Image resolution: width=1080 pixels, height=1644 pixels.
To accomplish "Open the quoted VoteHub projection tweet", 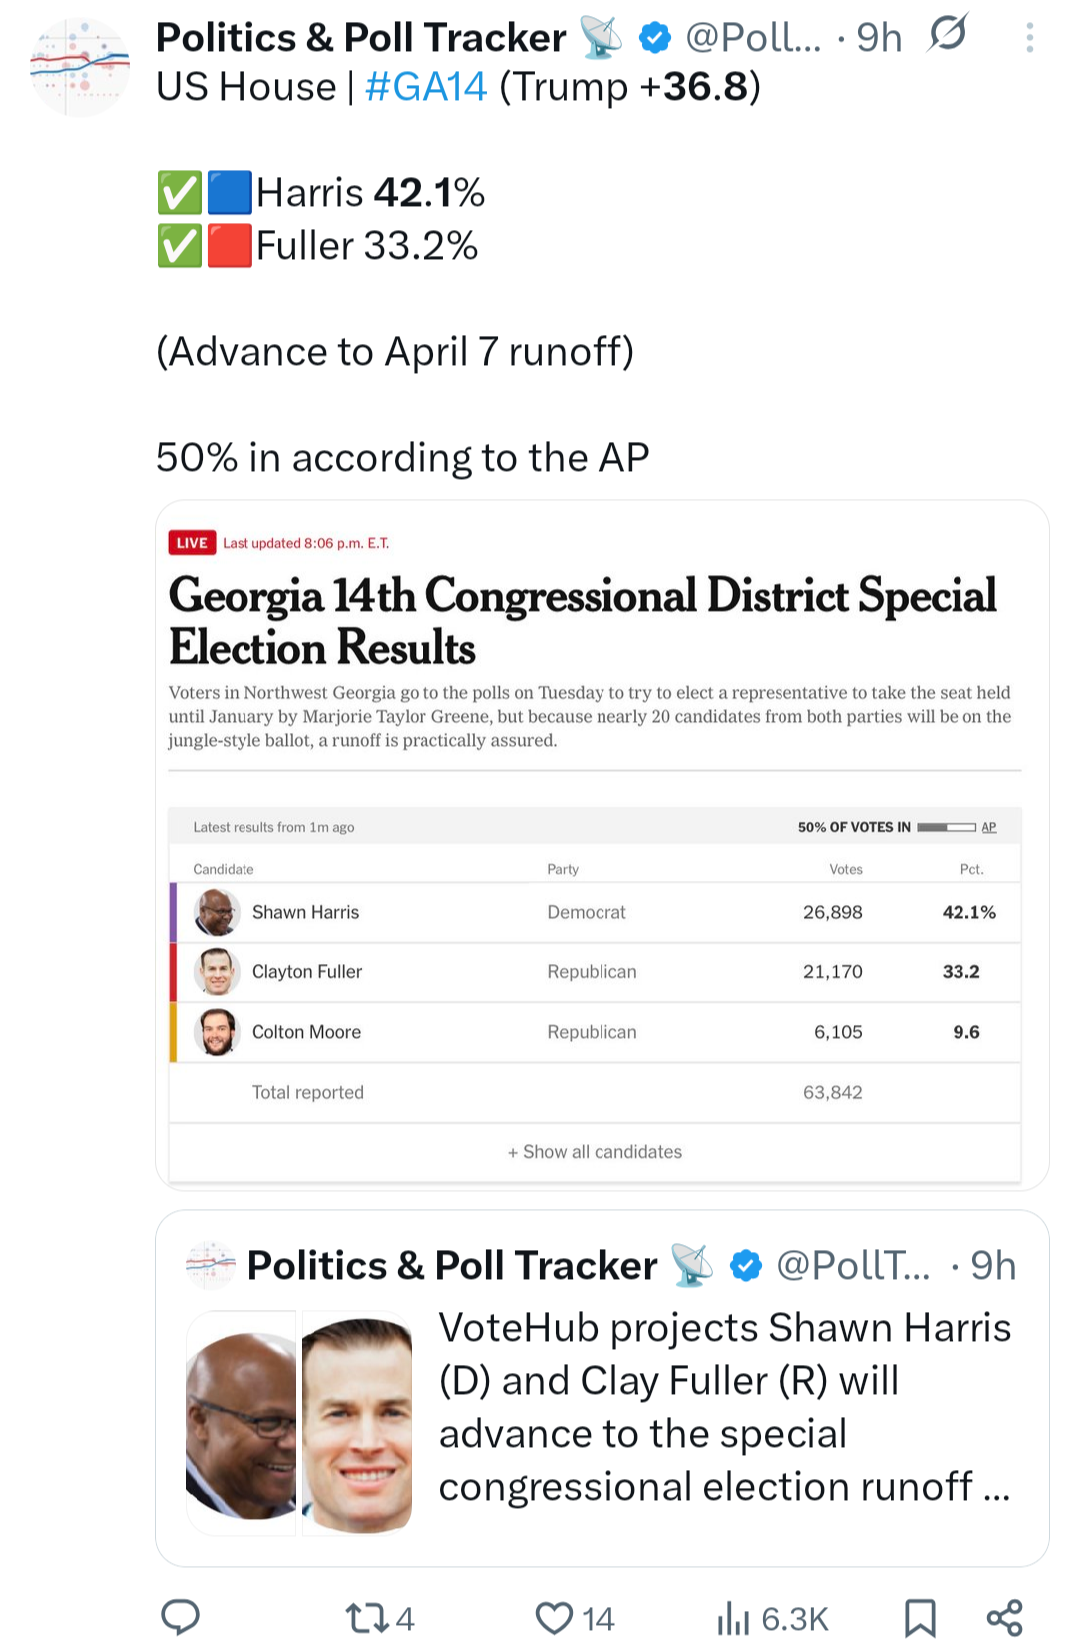I will pyautogui.click(x=724, y=1406).
